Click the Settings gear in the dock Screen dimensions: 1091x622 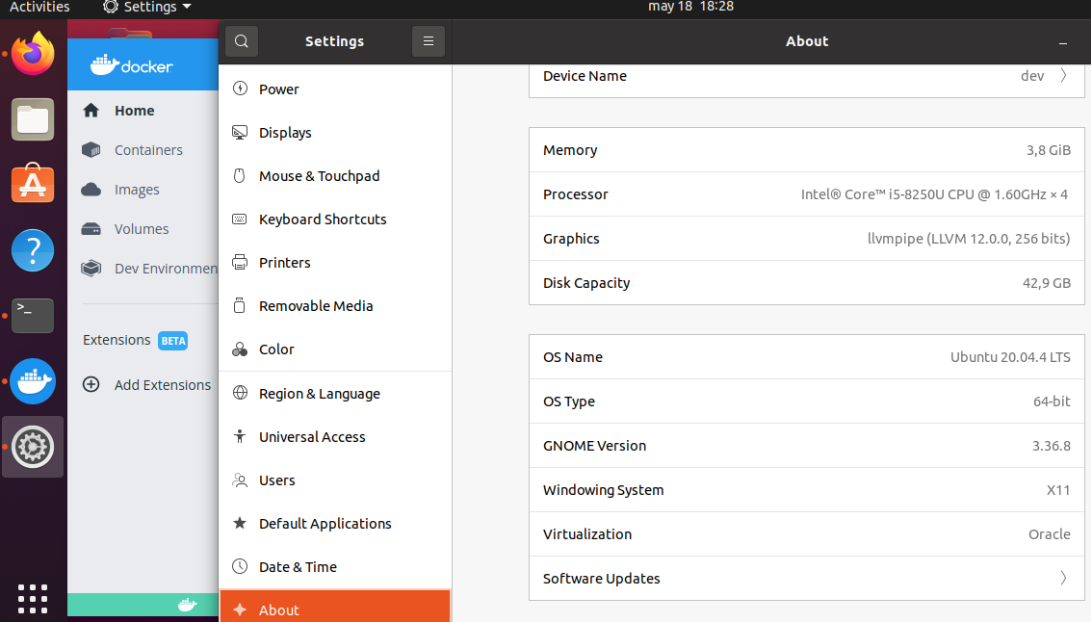click(33, 447)
